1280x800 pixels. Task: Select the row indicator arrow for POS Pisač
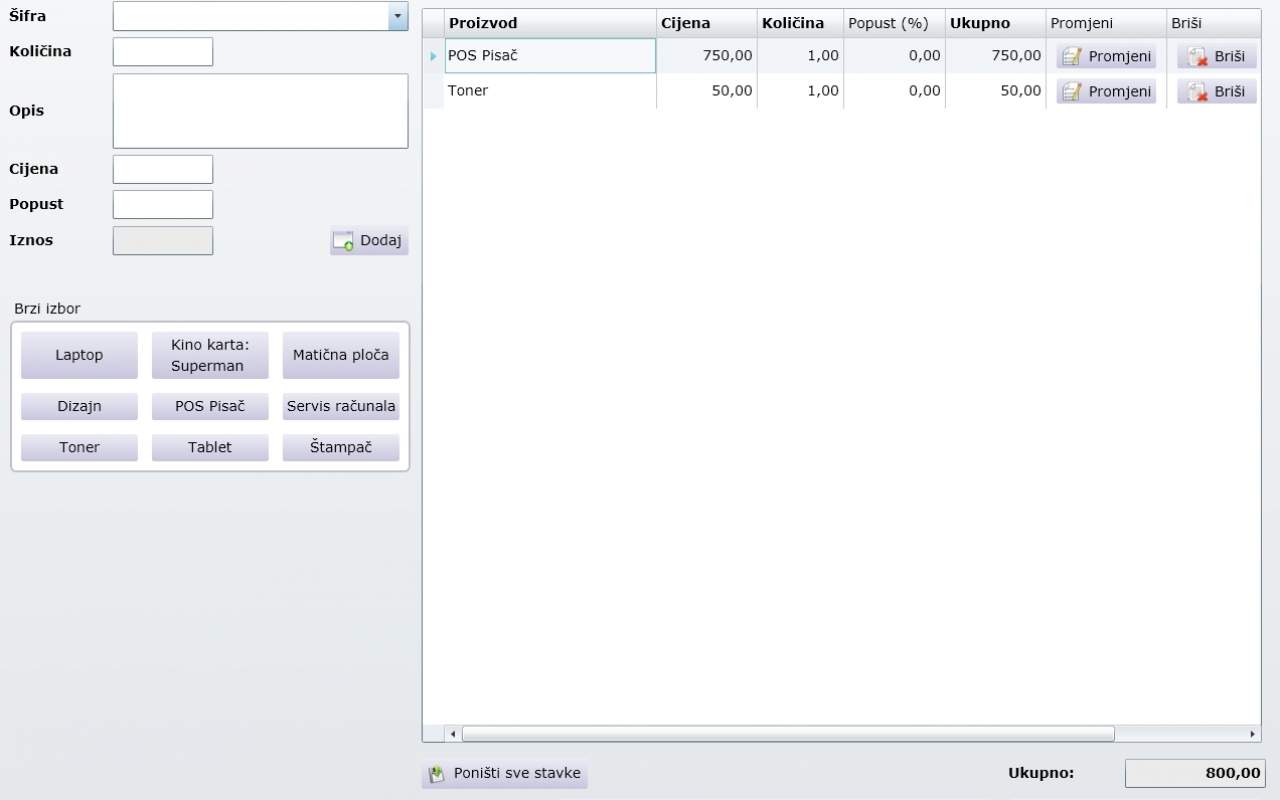point(433,57)
